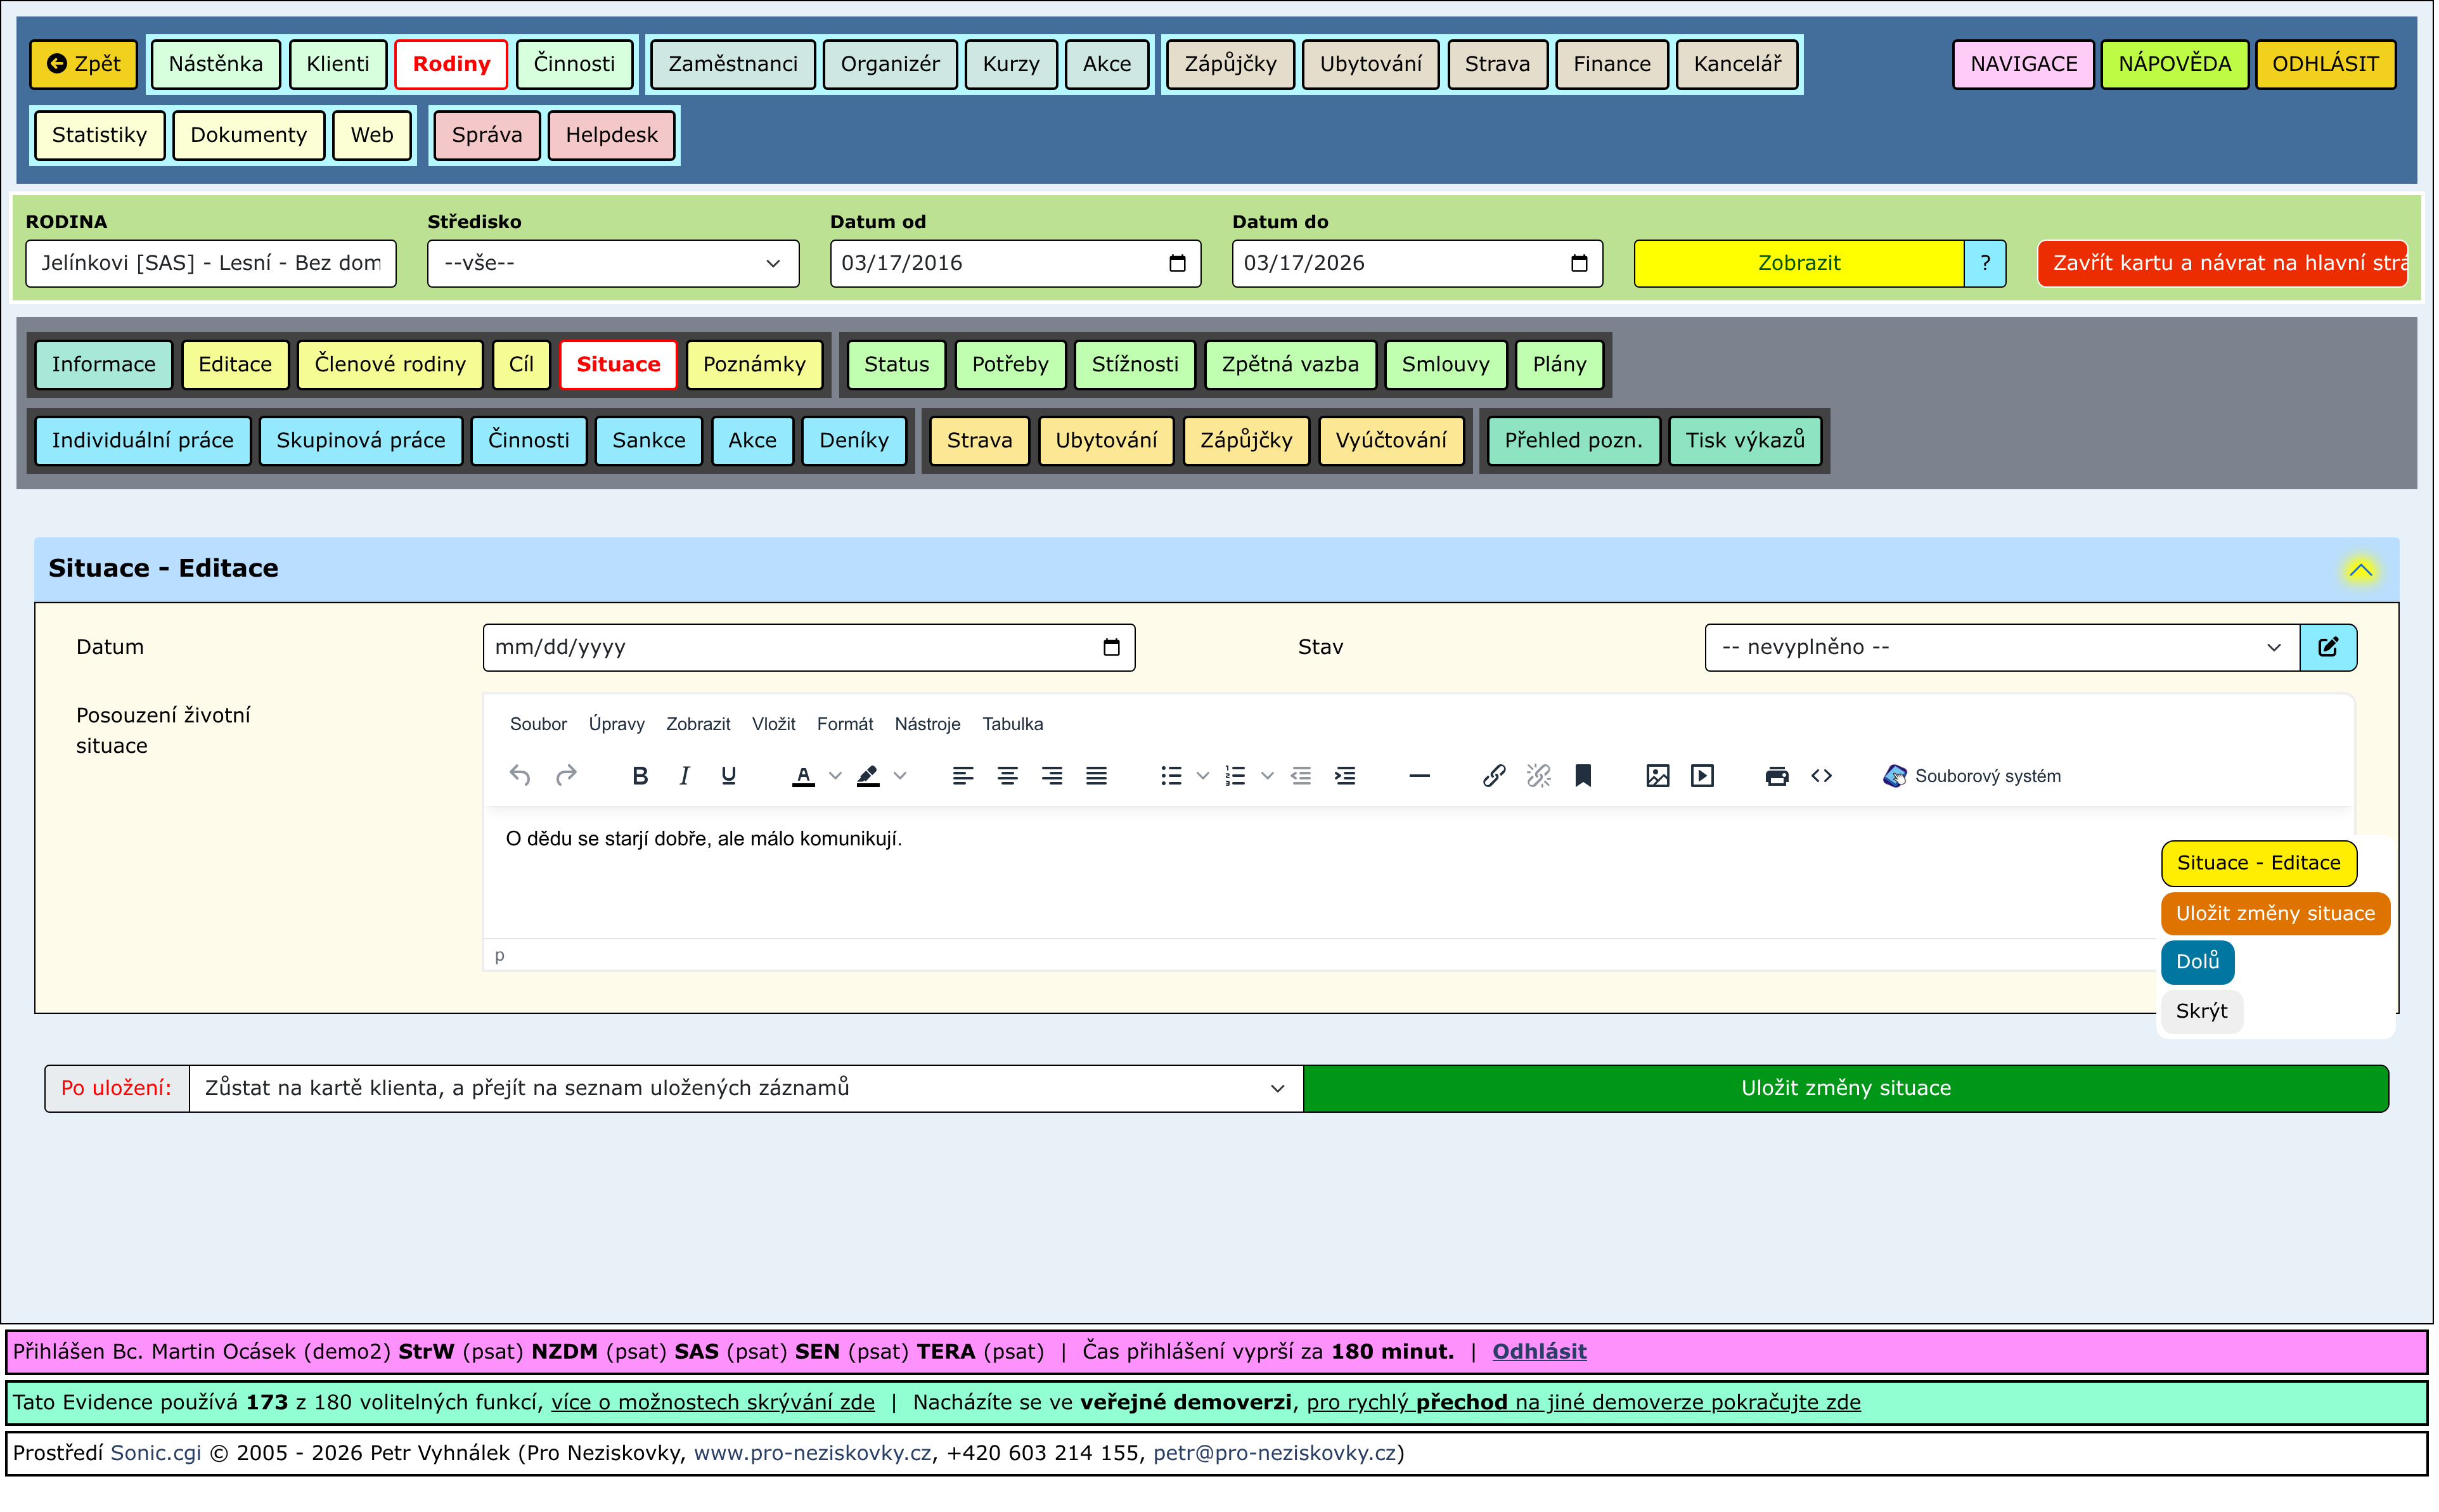2439x1512 pixels.
Task: Toggle bullet list formatting
Action: pos(1170,776)
